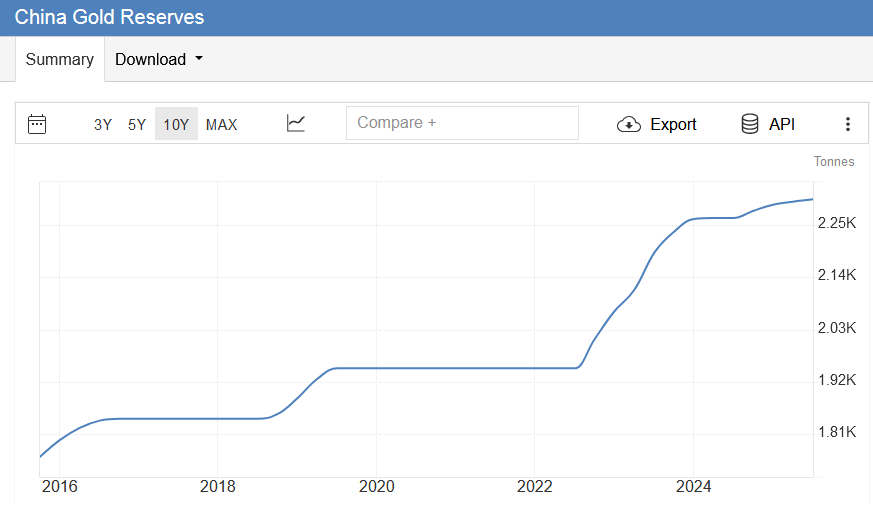The height and width of the screenshot is (506, 873).
Task: Select the 5Y time range
Action: coord(136,124)
